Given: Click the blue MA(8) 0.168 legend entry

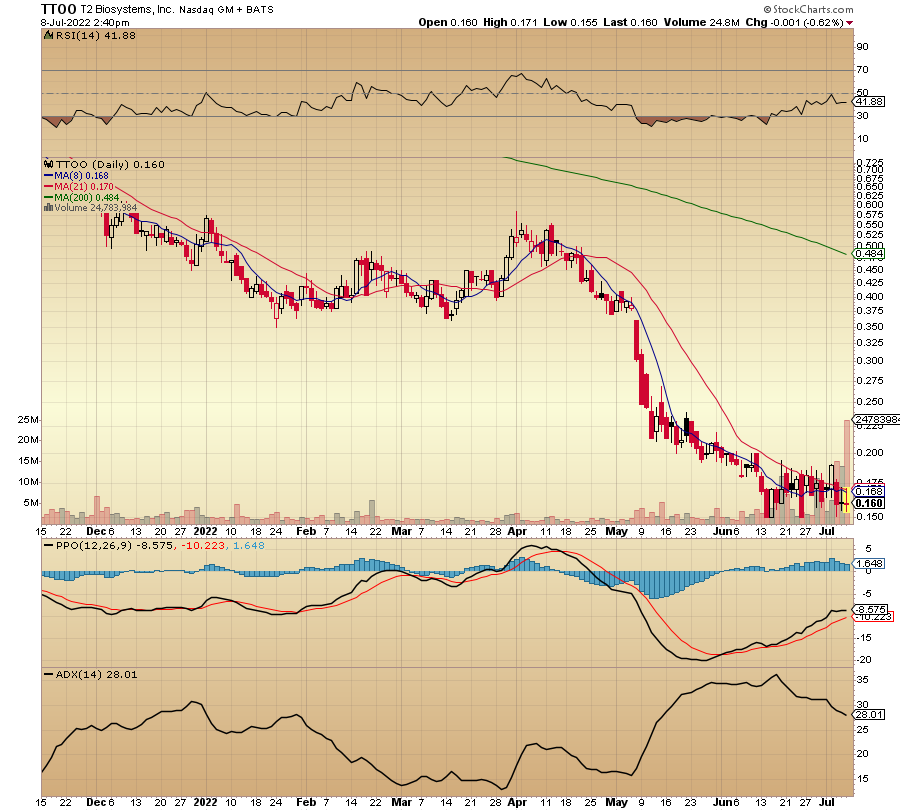Looking at the screenshot, I should point(76,176).
